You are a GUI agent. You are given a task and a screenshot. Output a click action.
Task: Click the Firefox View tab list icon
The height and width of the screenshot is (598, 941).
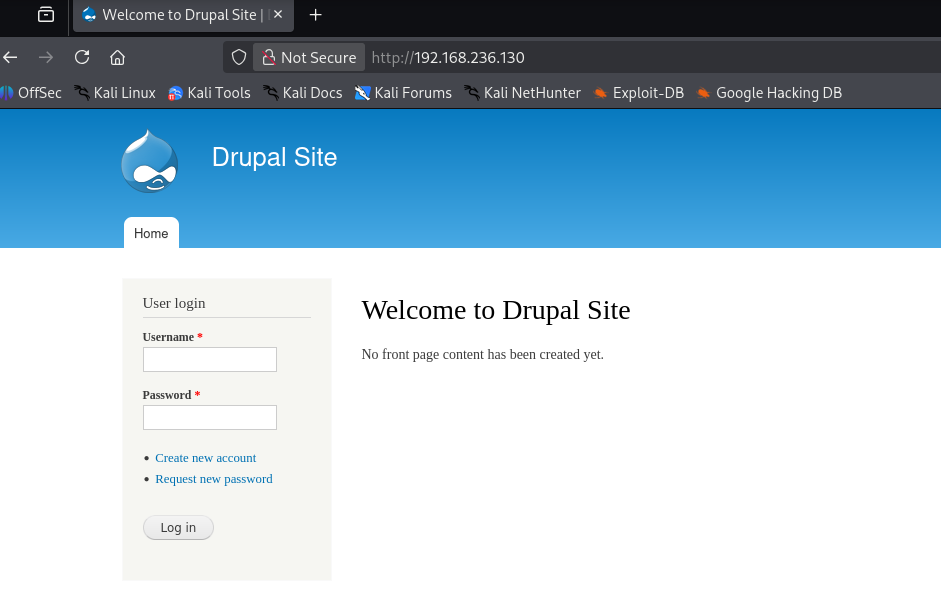point(46,14)
